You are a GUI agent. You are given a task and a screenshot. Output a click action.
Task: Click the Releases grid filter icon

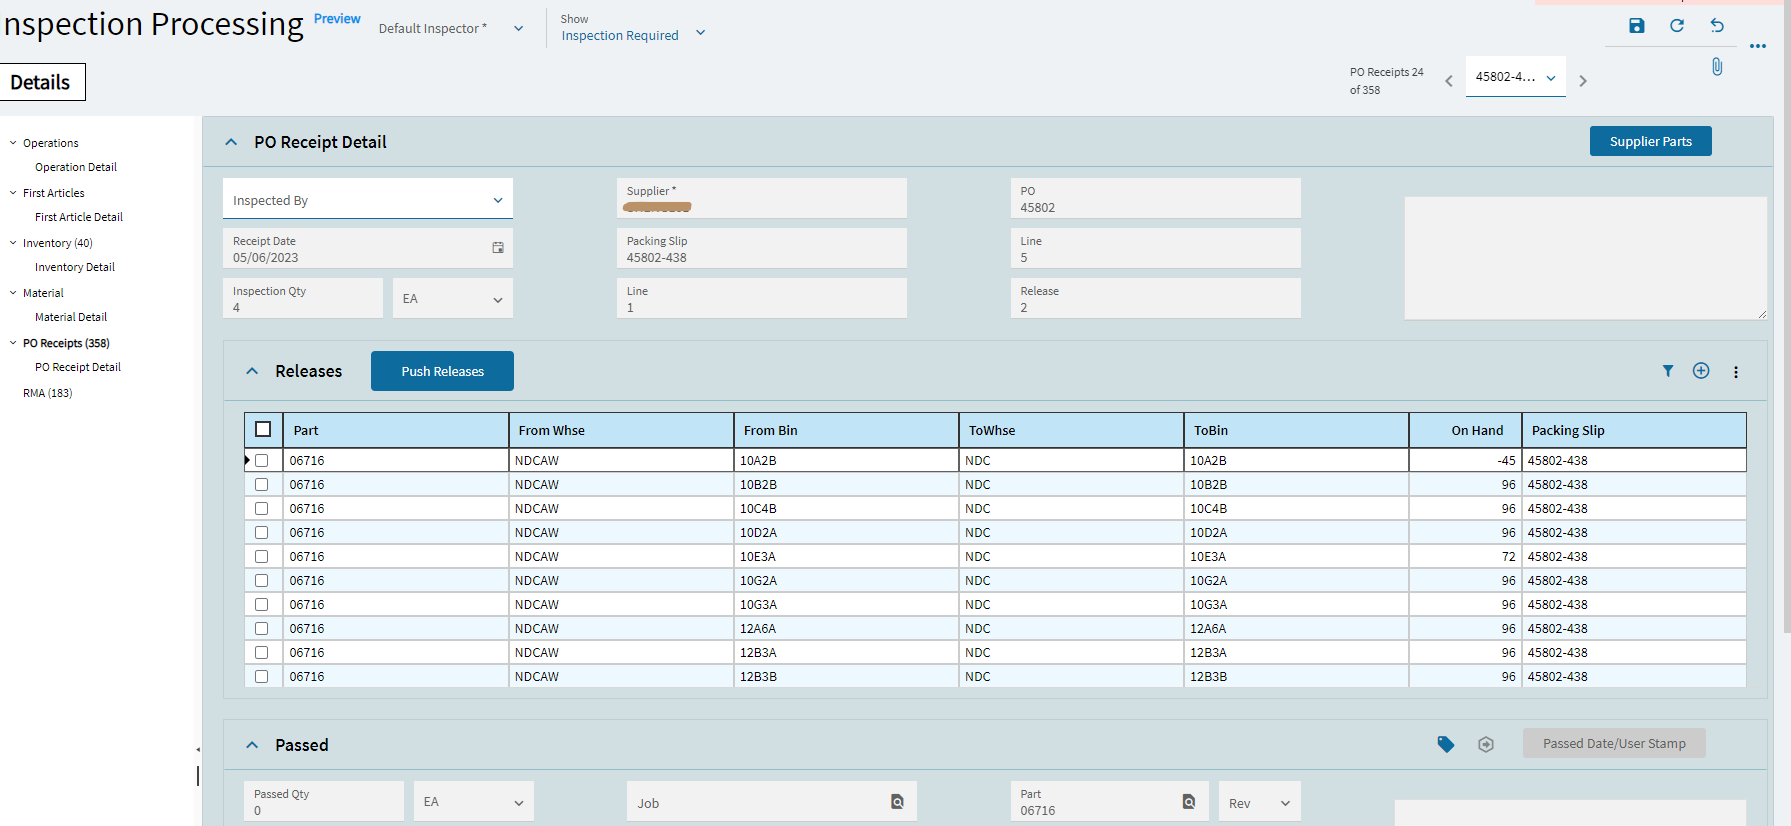1668,371
